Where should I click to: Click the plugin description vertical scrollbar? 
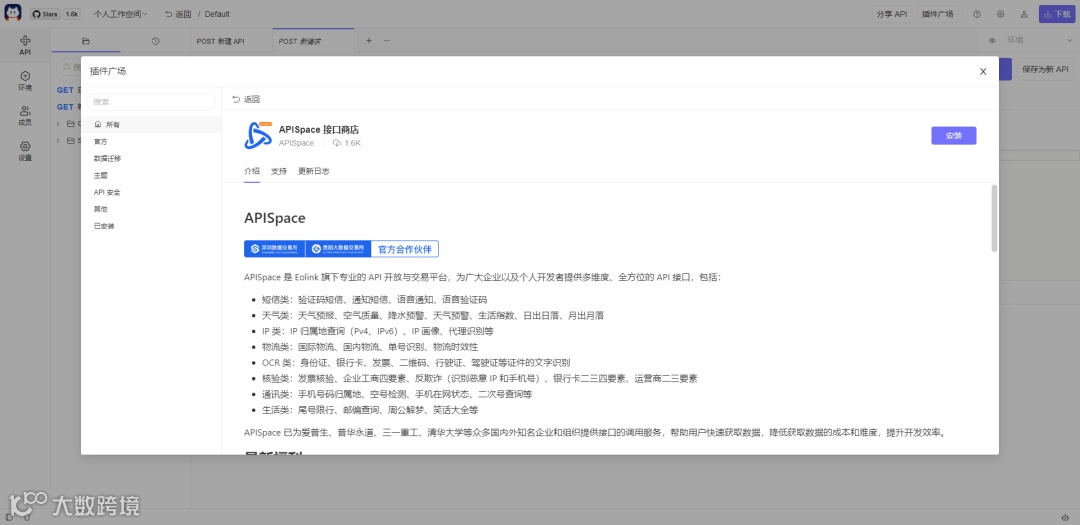pos(994,218)
